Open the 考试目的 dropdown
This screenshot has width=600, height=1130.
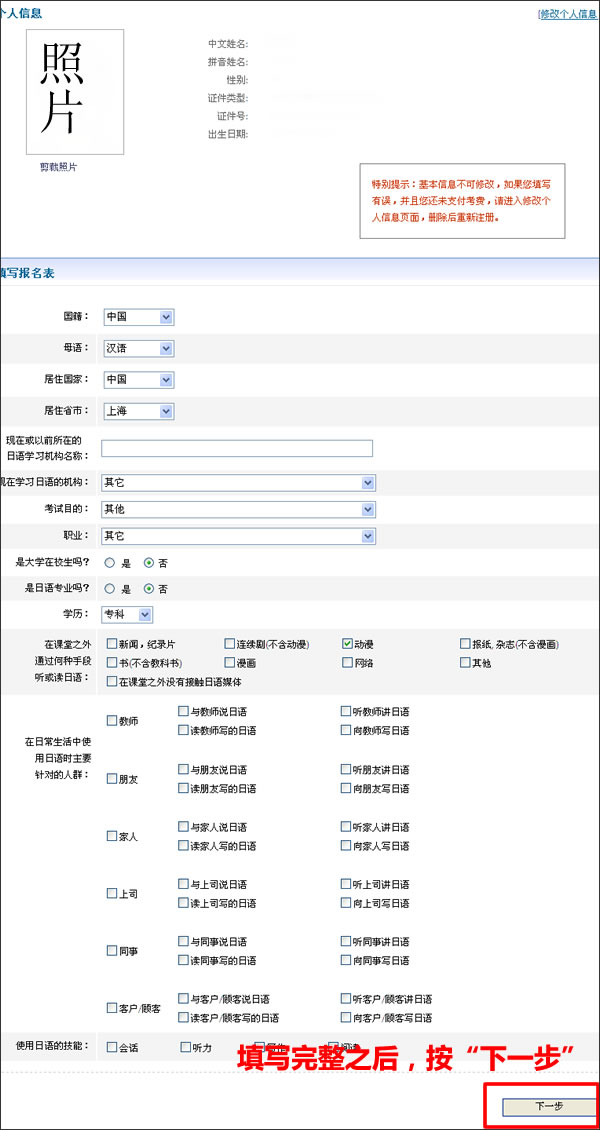pyautogui.click(x=239, y=510)
